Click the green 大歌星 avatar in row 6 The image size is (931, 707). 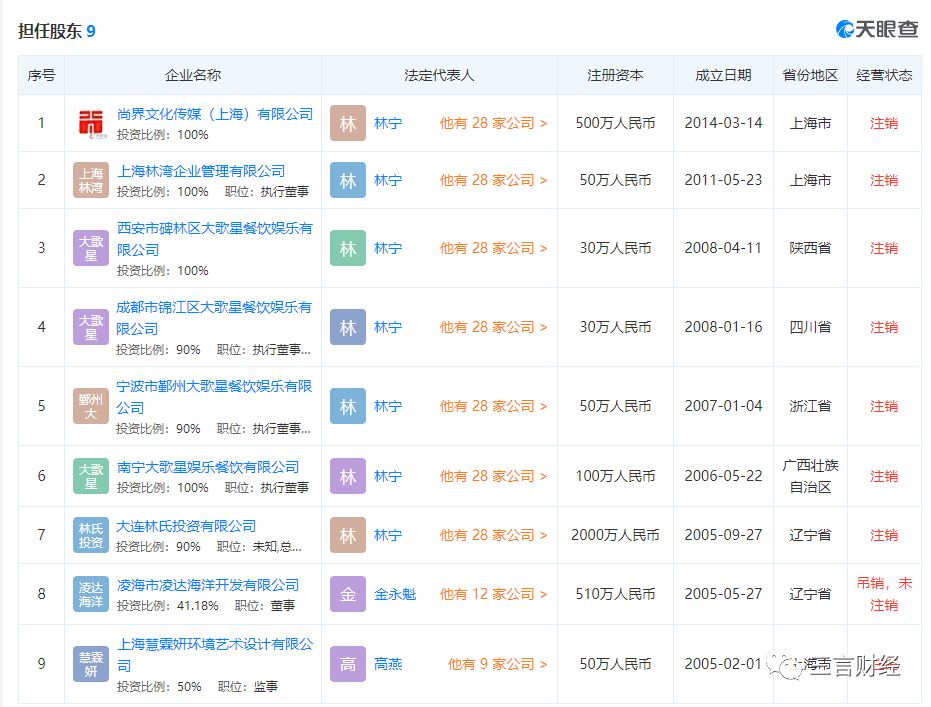[91, 476]
